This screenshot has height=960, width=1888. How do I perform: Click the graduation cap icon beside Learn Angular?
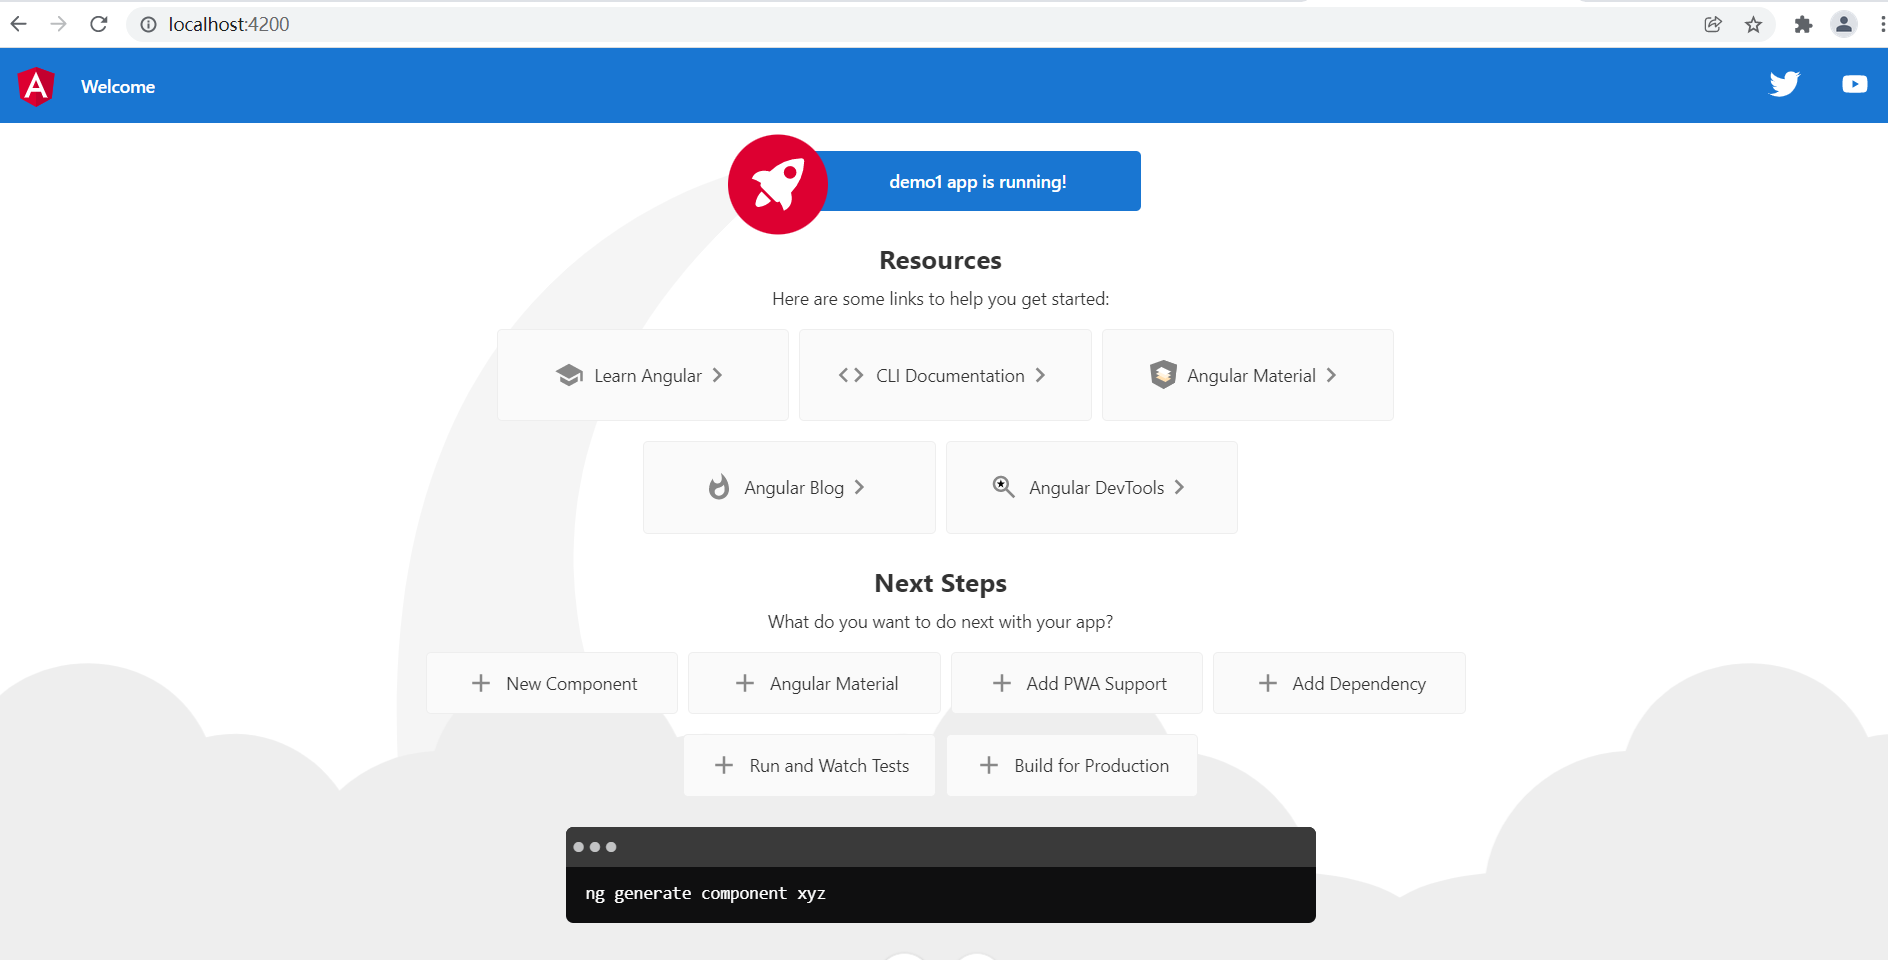tap(569, 375)
